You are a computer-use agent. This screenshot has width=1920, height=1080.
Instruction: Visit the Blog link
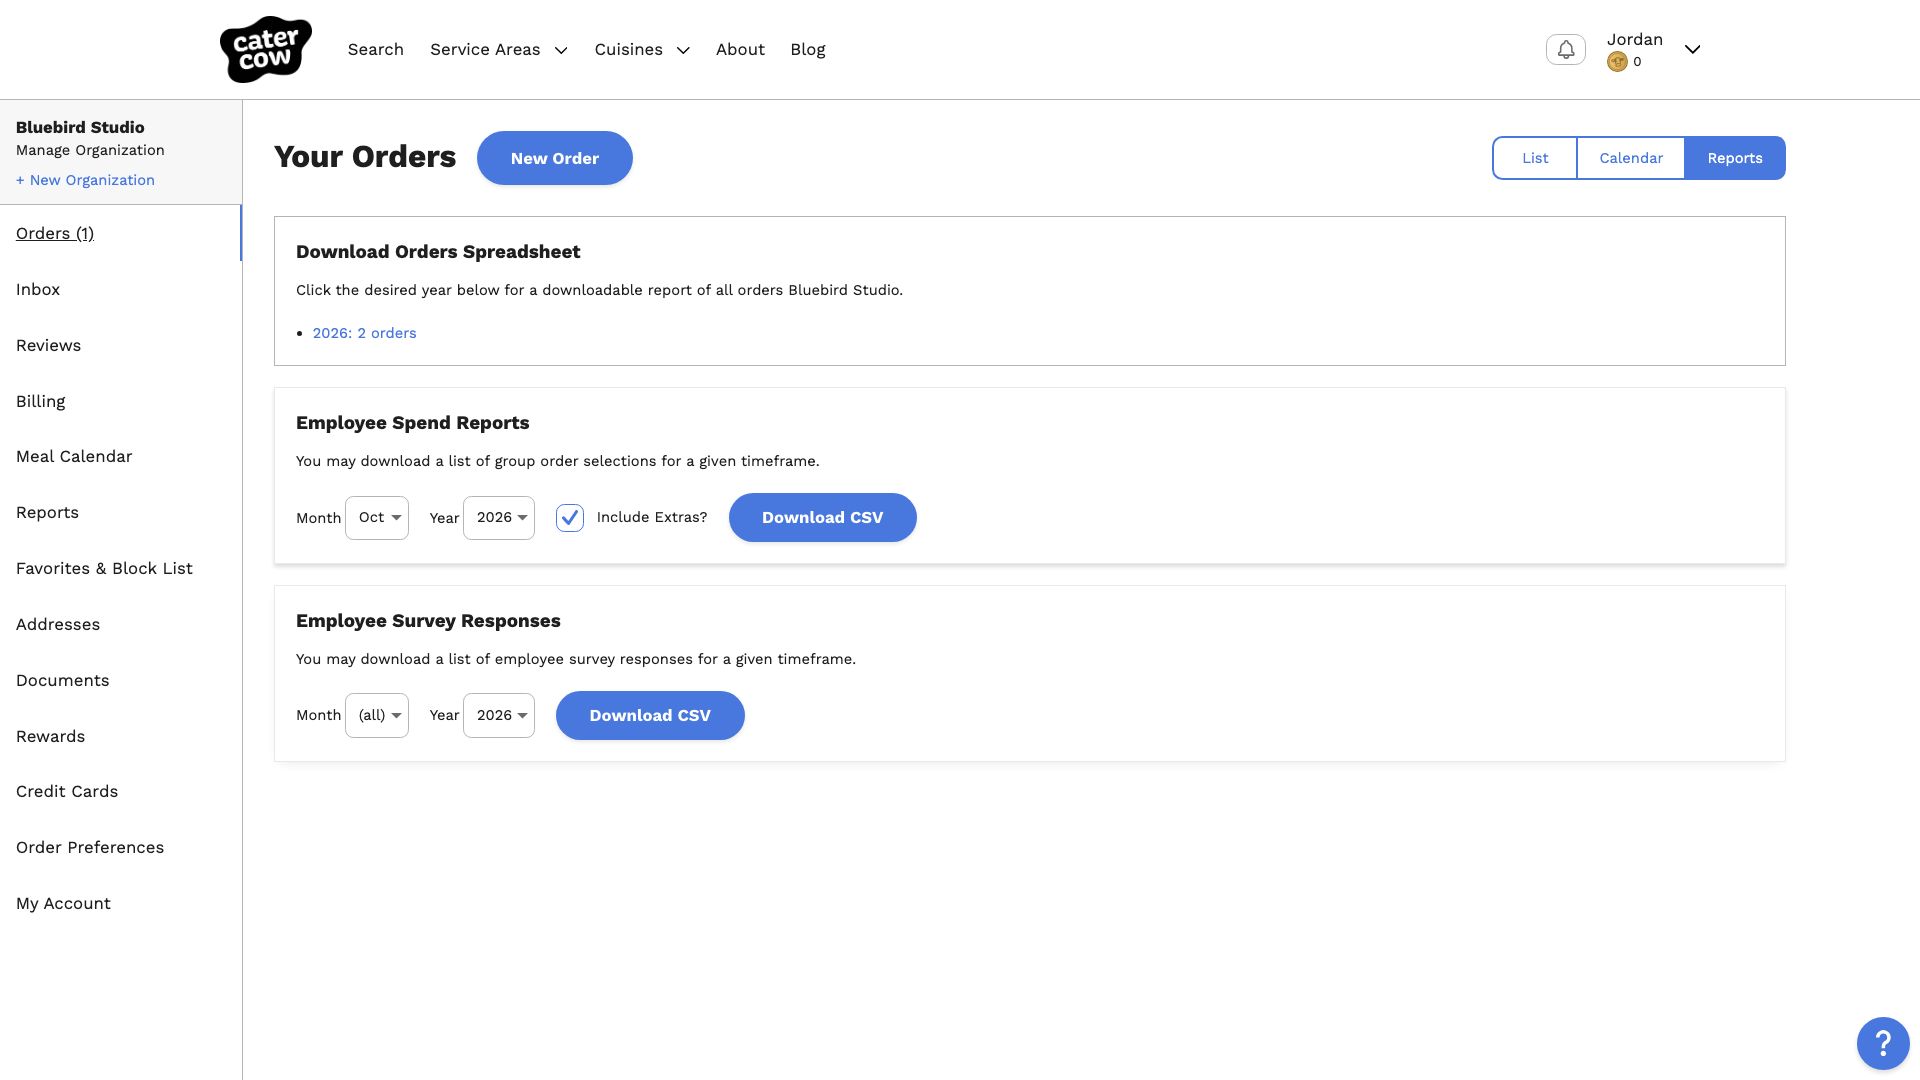tap(808, 49)
